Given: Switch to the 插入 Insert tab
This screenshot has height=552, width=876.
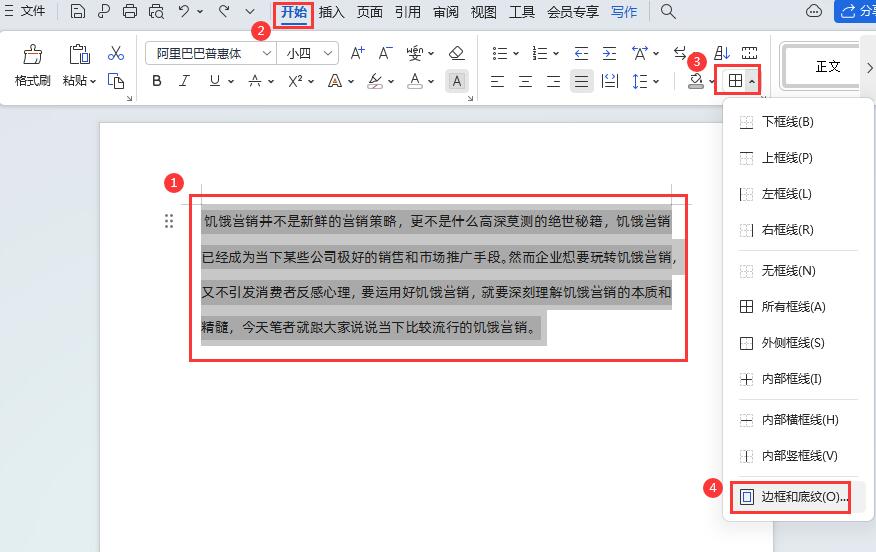Looking at the screenshot, I should click(x=331, y=12).
